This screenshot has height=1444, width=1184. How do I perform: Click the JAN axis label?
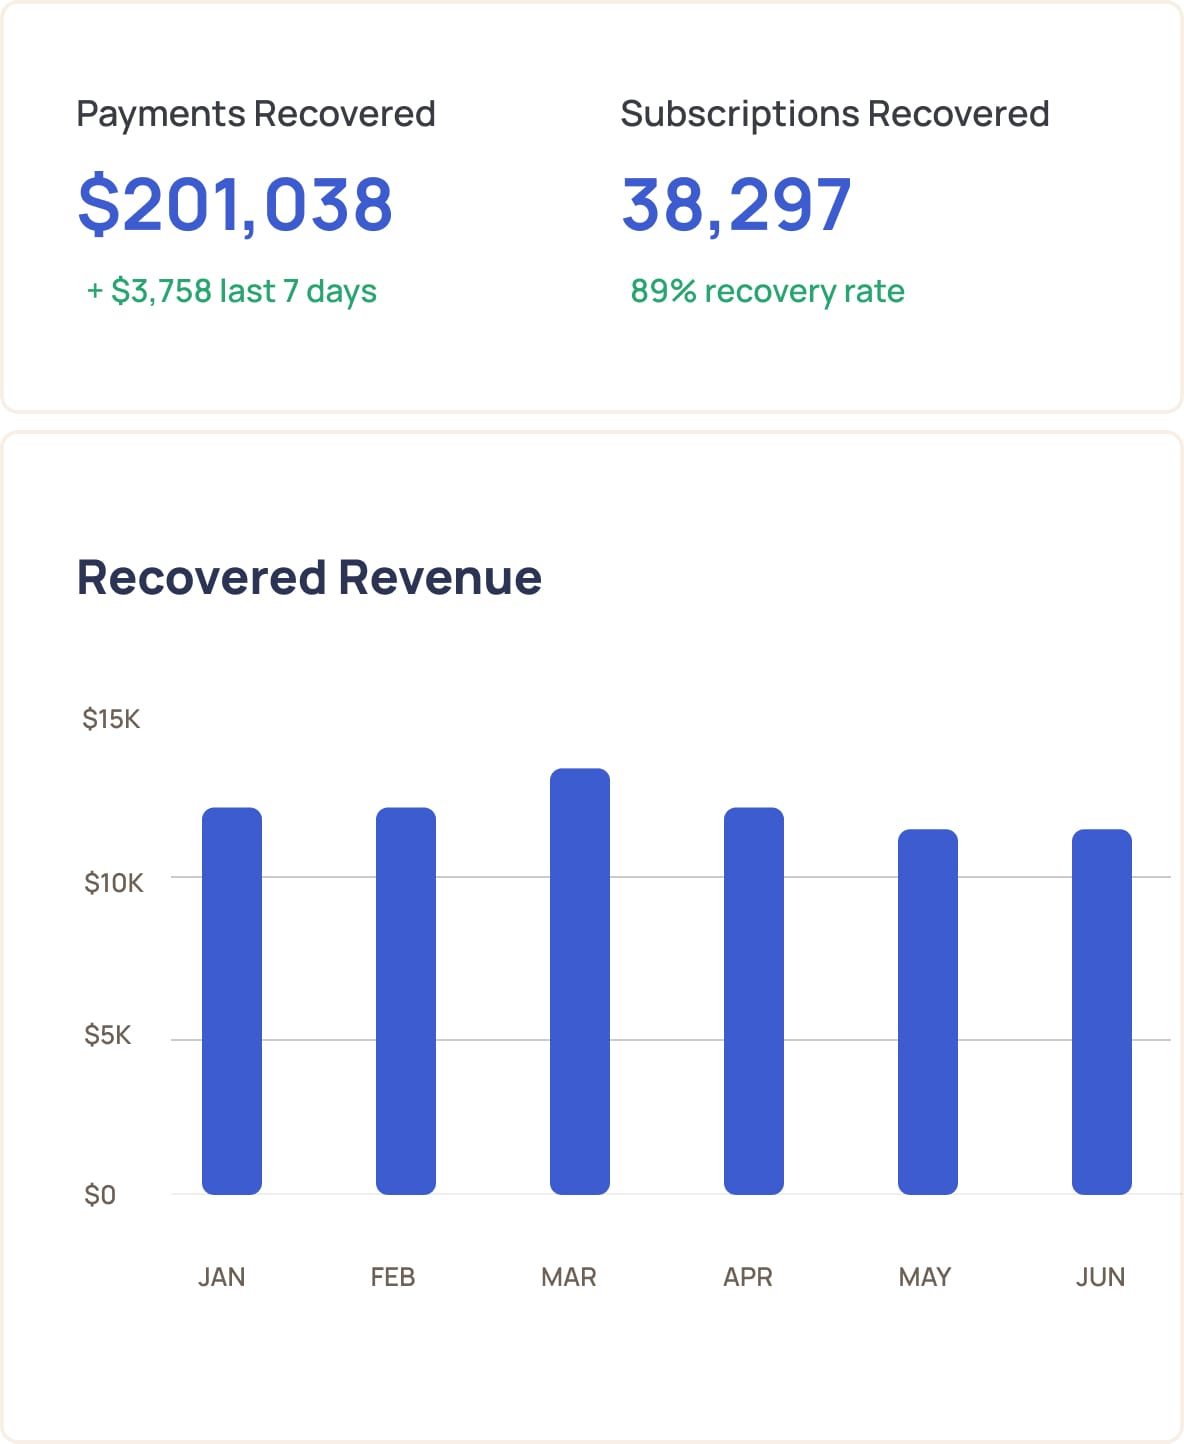[x=221, y=1276]
